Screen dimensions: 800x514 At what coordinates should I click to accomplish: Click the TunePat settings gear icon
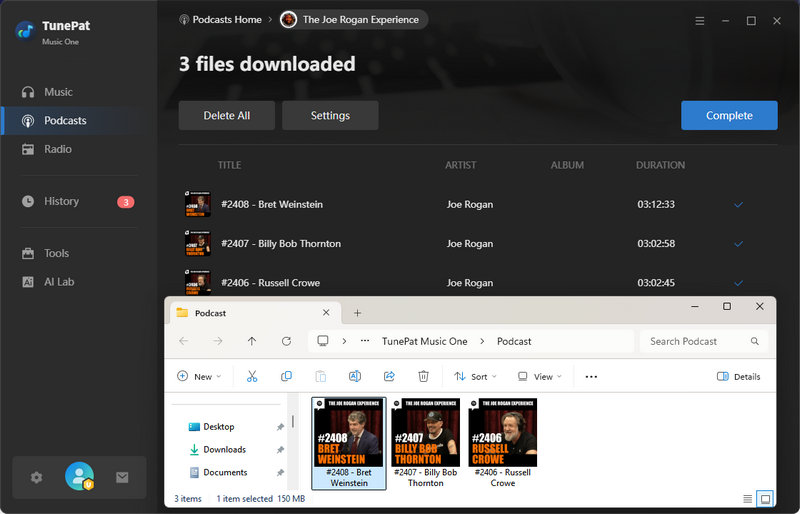[x=36, y=477]
